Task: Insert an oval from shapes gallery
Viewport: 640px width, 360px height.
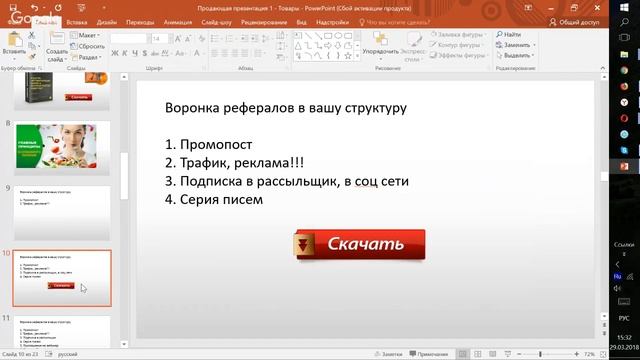Action: pos(338,36)
